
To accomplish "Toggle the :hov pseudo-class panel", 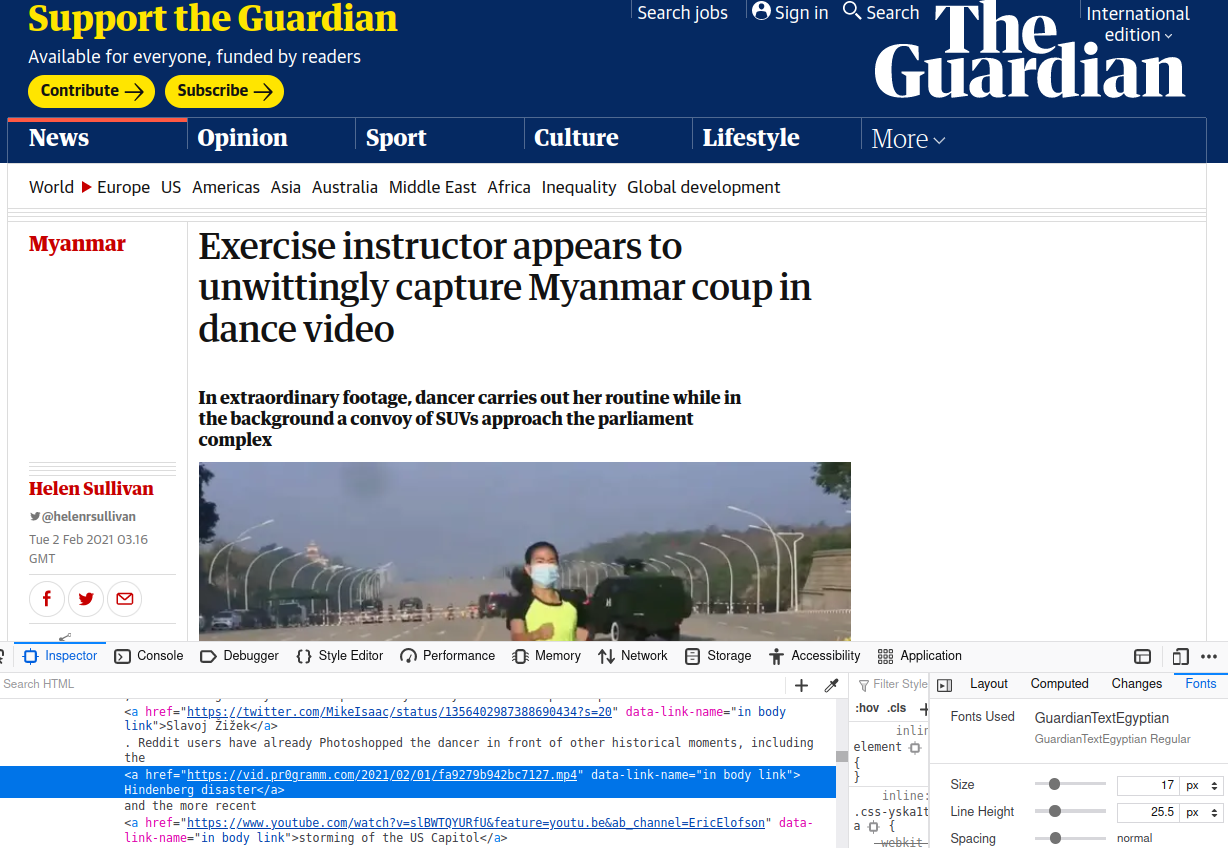I will (x=866, y=708).
